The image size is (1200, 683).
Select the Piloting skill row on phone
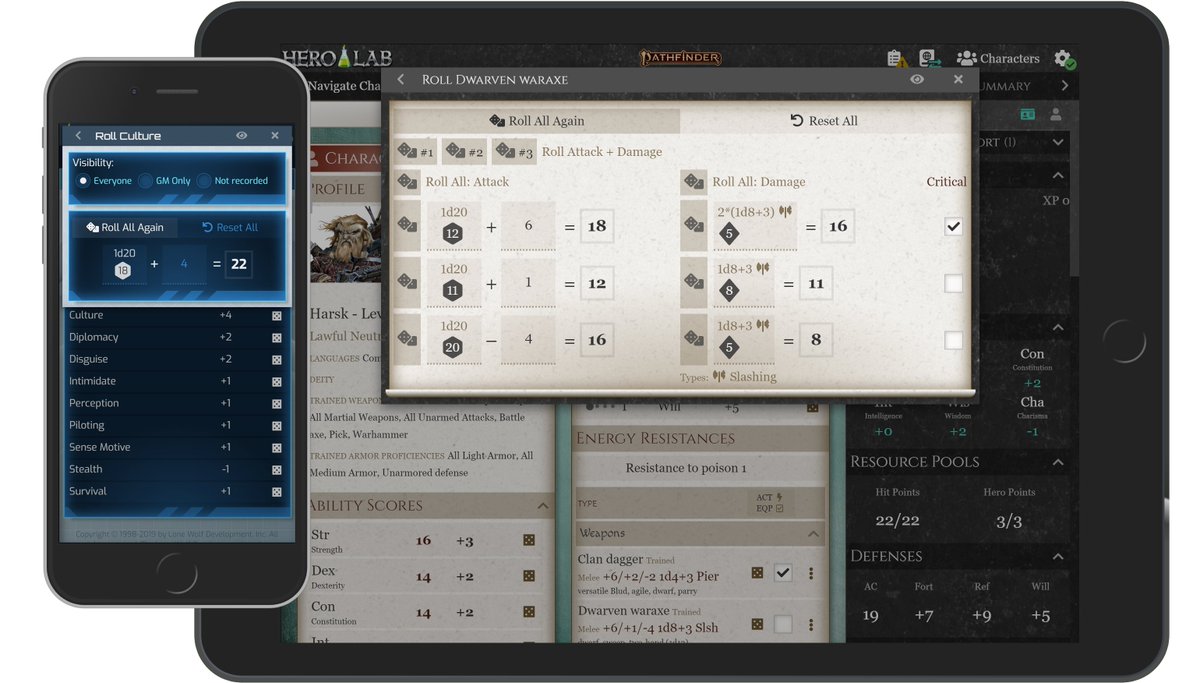coord(177,425)
